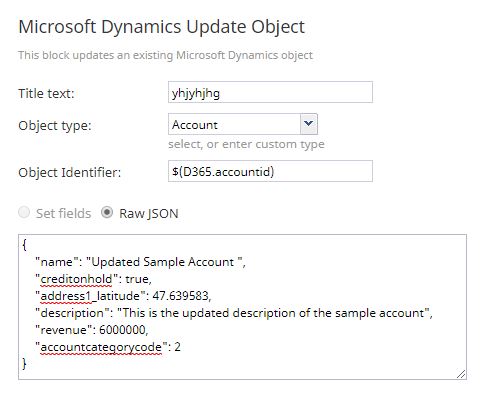
Task: Click the Object Identifier label
Action: (70, 173)
